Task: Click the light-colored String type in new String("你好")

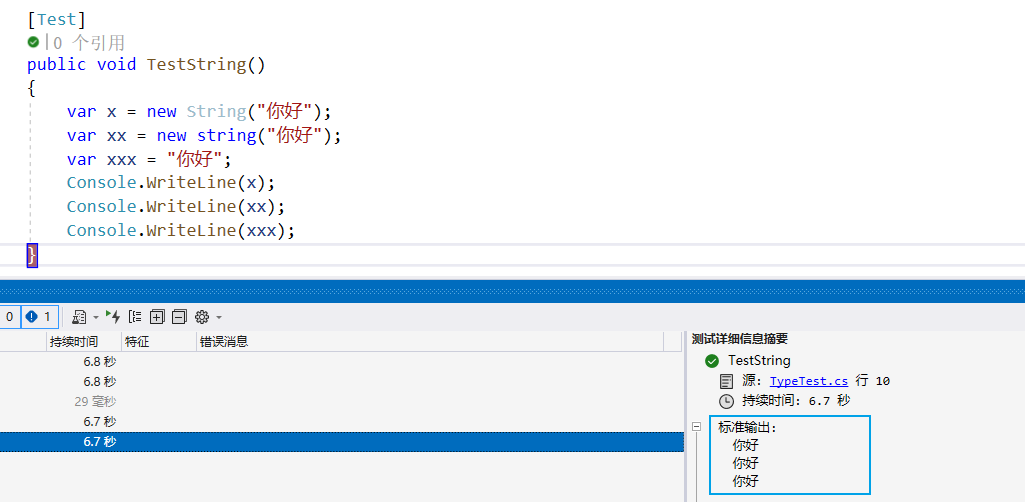Action: pyautogui.click(x=216, y=112)
